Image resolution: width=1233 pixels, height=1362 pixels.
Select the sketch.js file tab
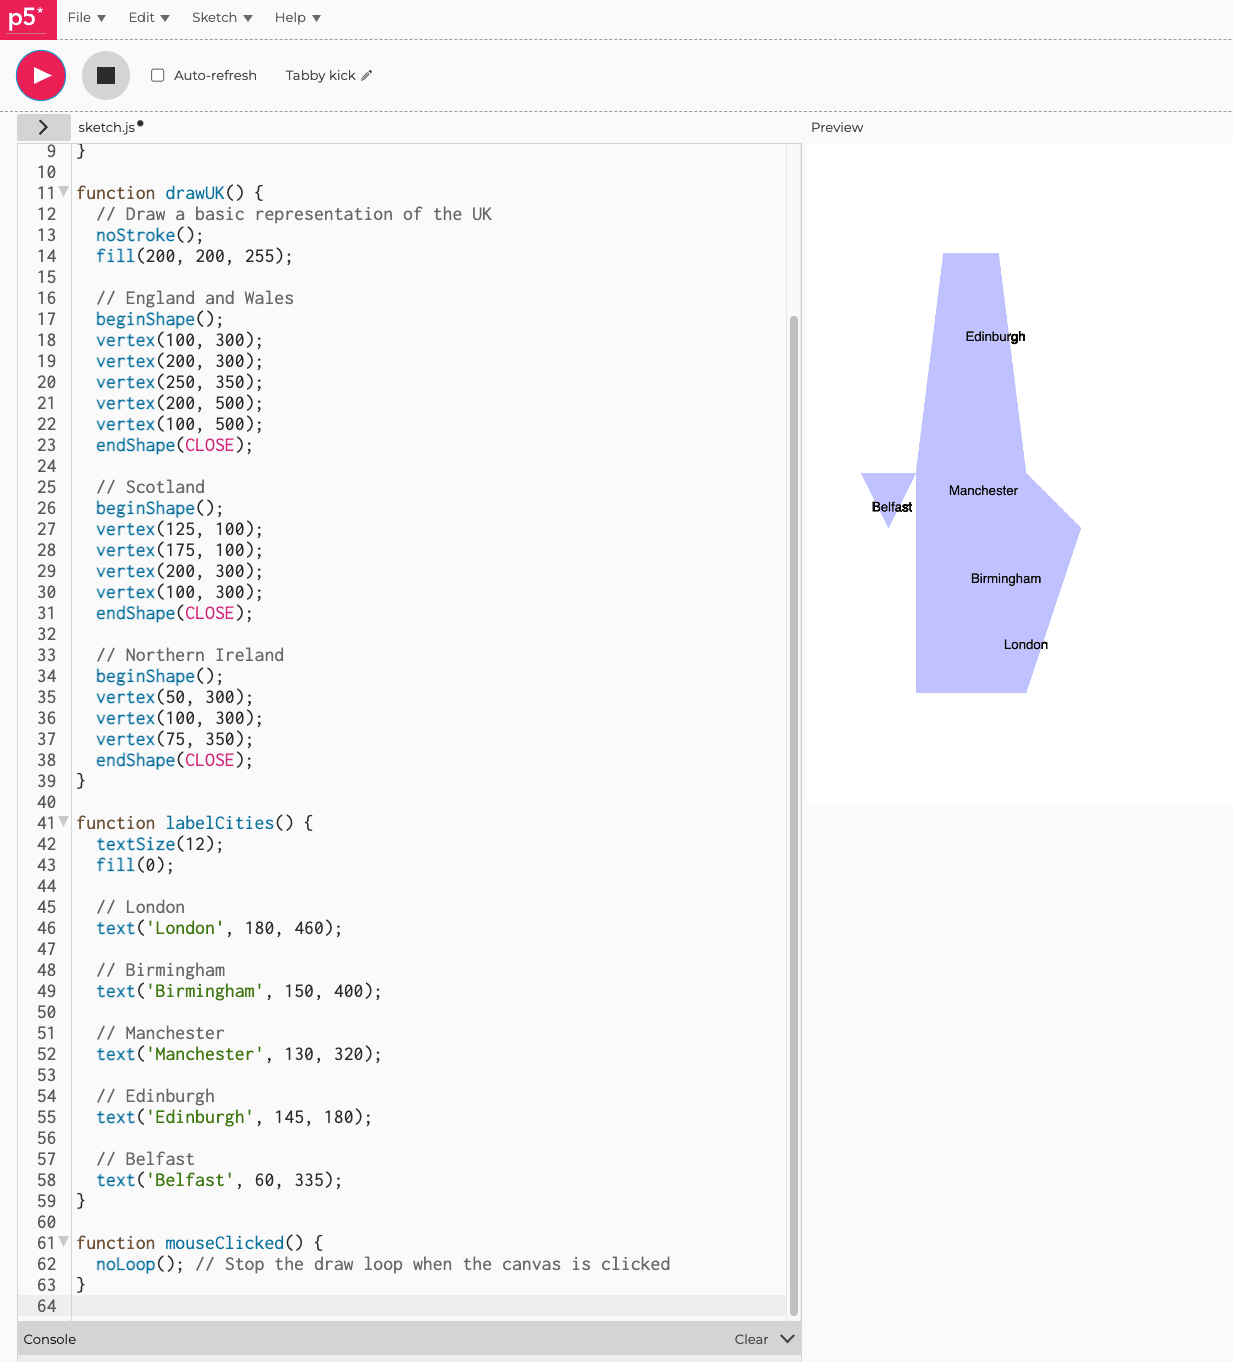click(x=107, y=127)
